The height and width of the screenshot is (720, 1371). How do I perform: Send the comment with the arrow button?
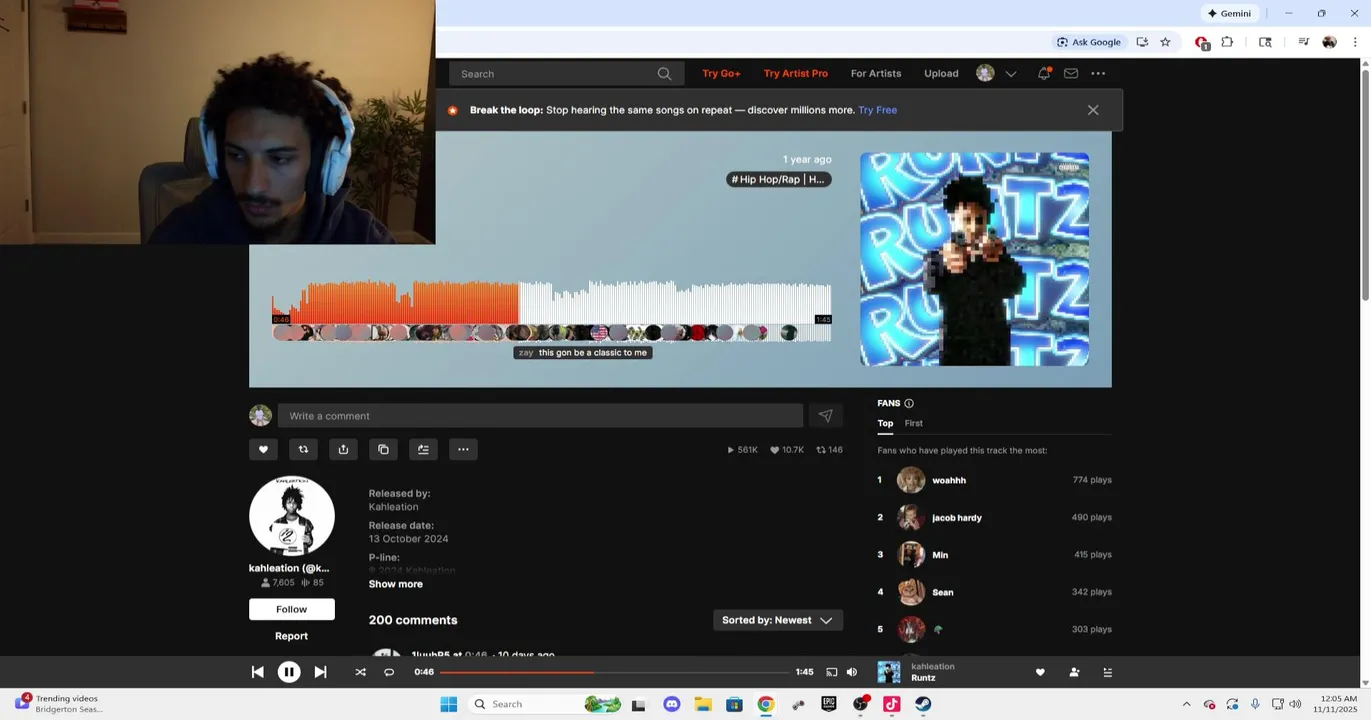point(825,416)
